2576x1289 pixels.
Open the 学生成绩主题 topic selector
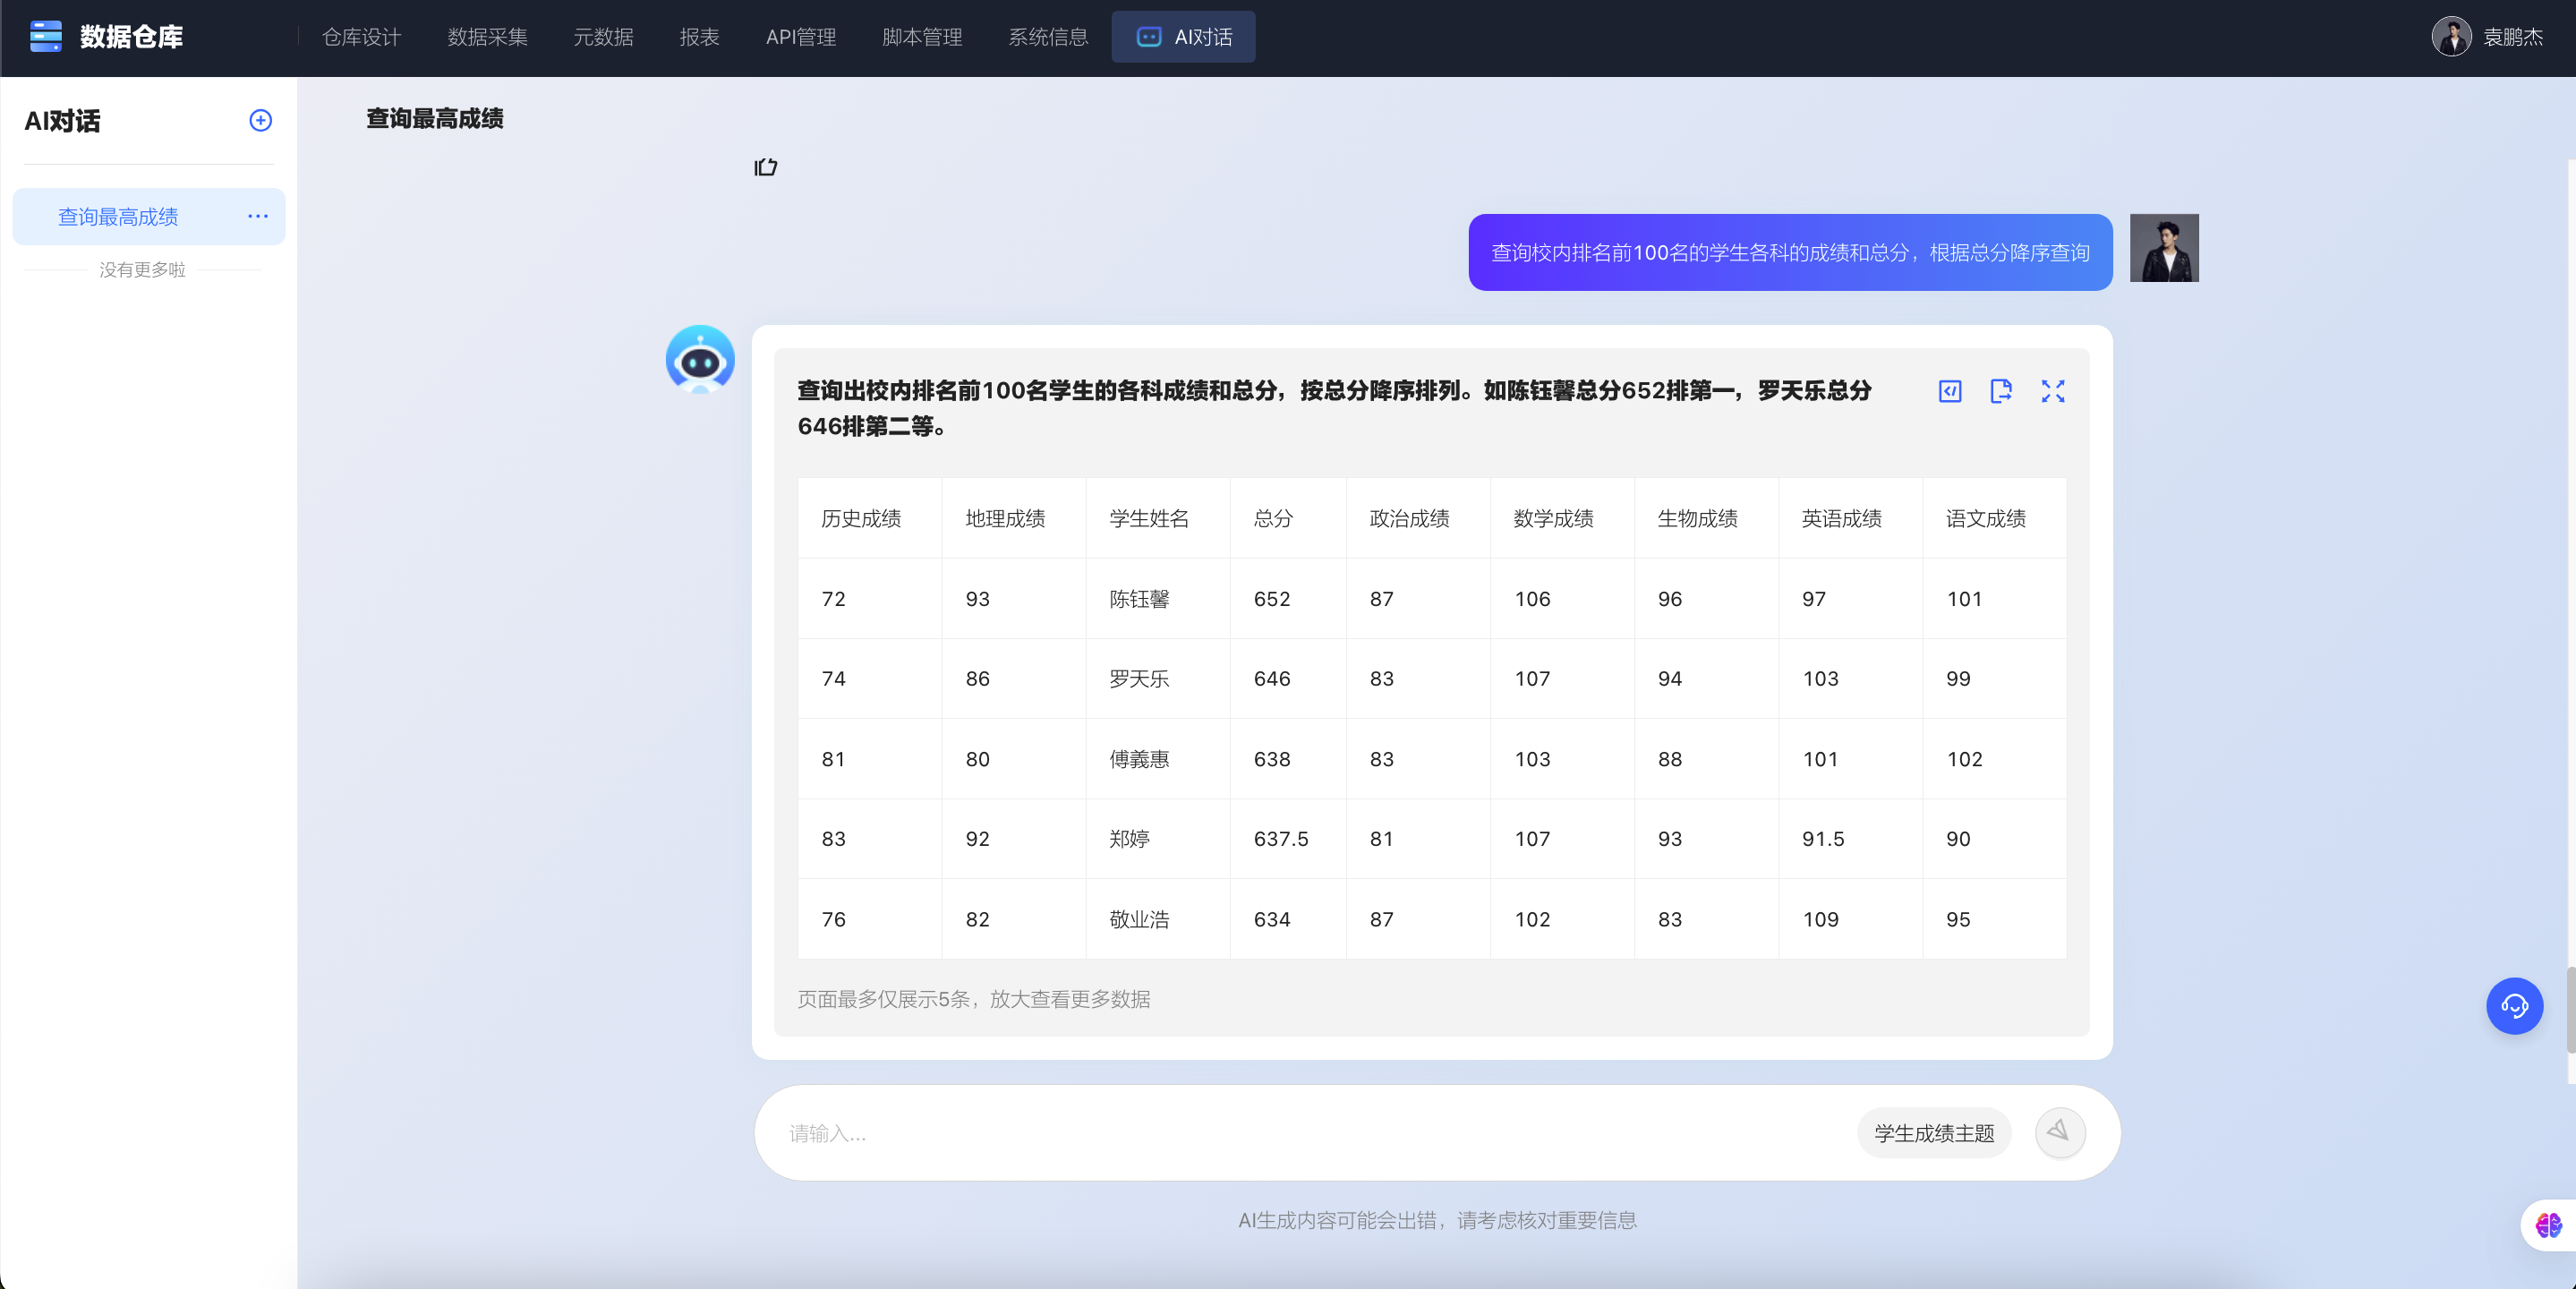(1933, 1133)
